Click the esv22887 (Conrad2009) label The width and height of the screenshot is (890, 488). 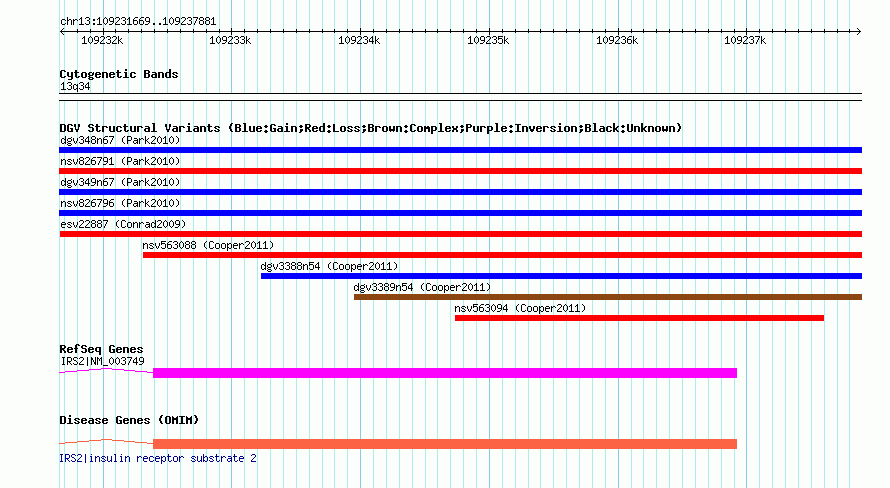point(123,224)
